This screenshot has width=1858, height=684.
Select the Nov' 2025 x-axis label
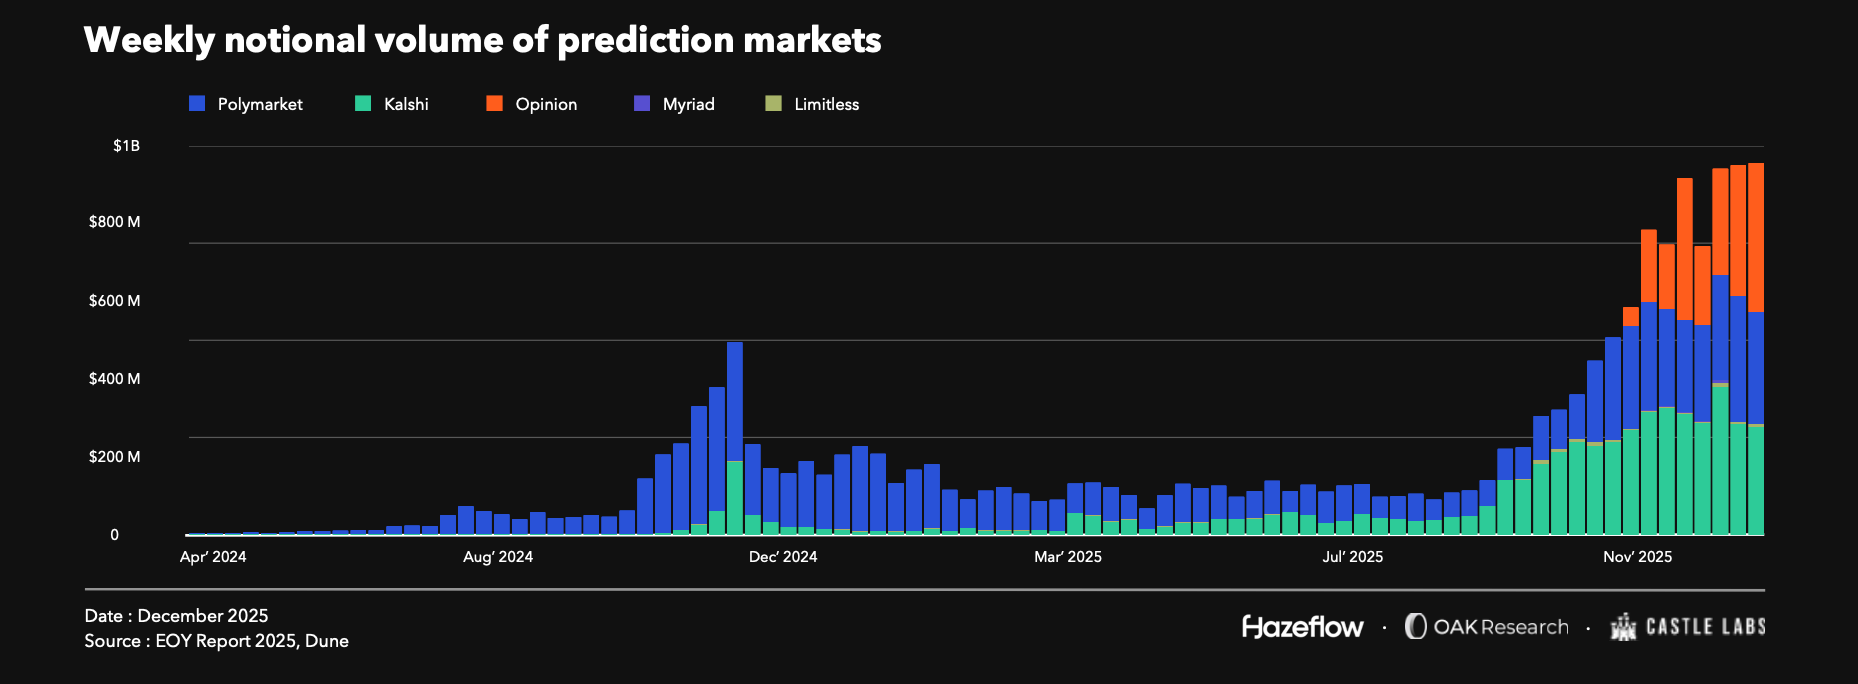[x=1637, y=557]
